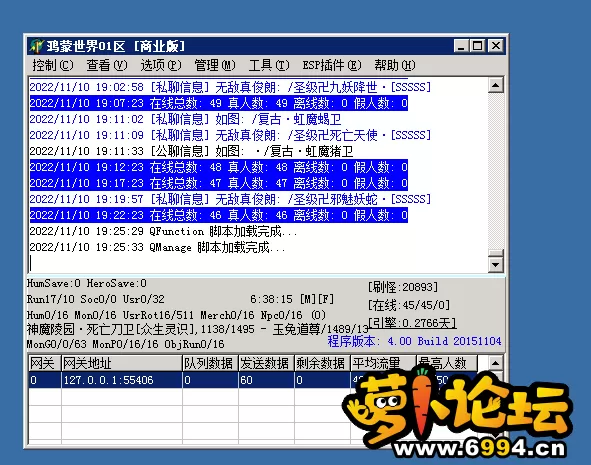Minimize the 鸿蒙世界01区 window
The image size is (591, 465).
[461, 46]
